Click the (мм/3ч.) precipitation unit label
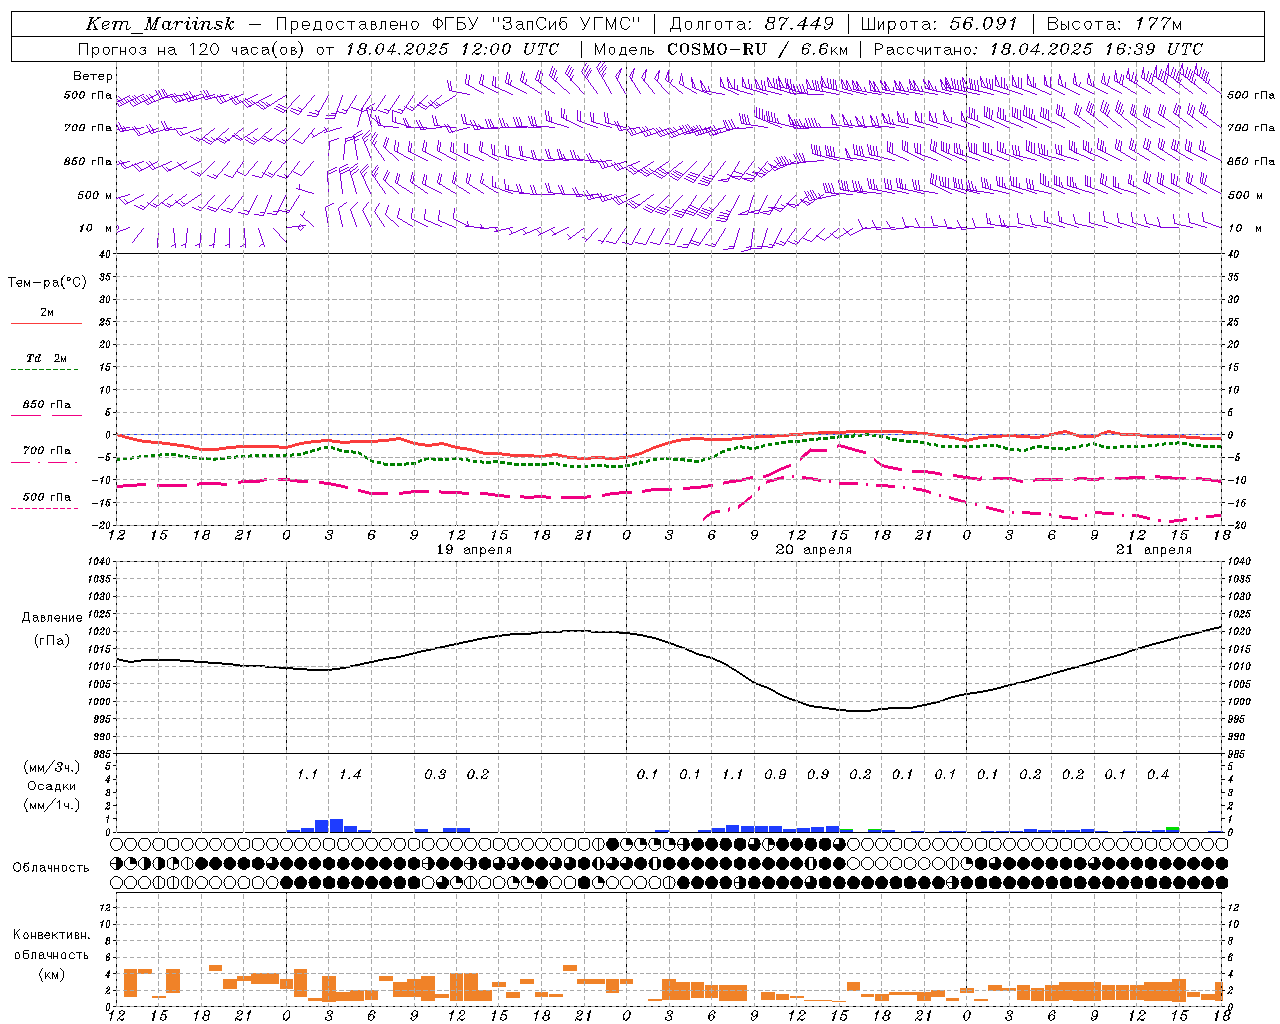 [x=52, y=767]
